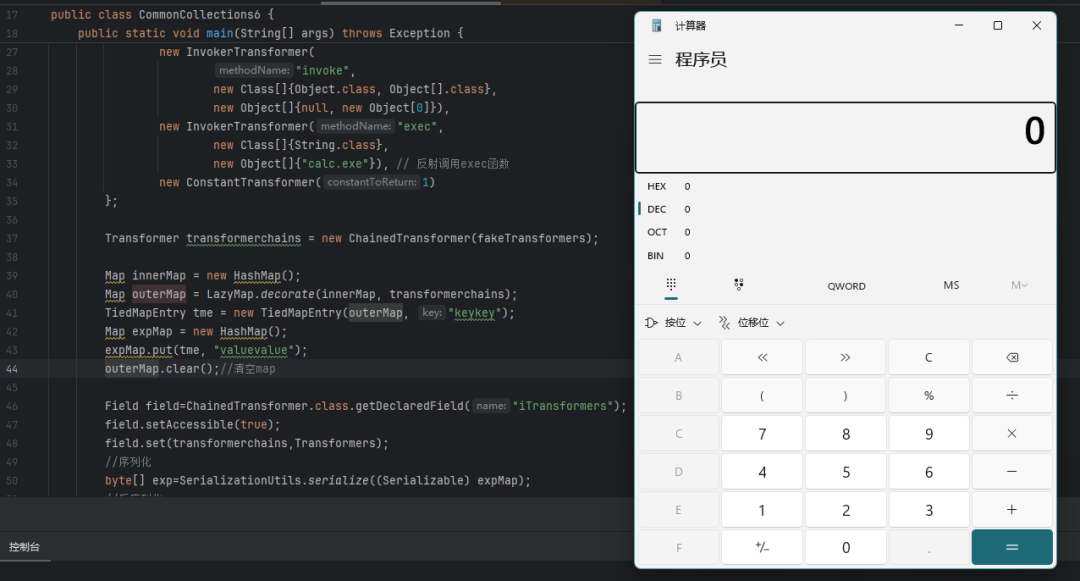Image resolution: width=1080 pixels, height=581 pixels.
Task: Click the close parenthesis key
Action: (x=845, y=395)
